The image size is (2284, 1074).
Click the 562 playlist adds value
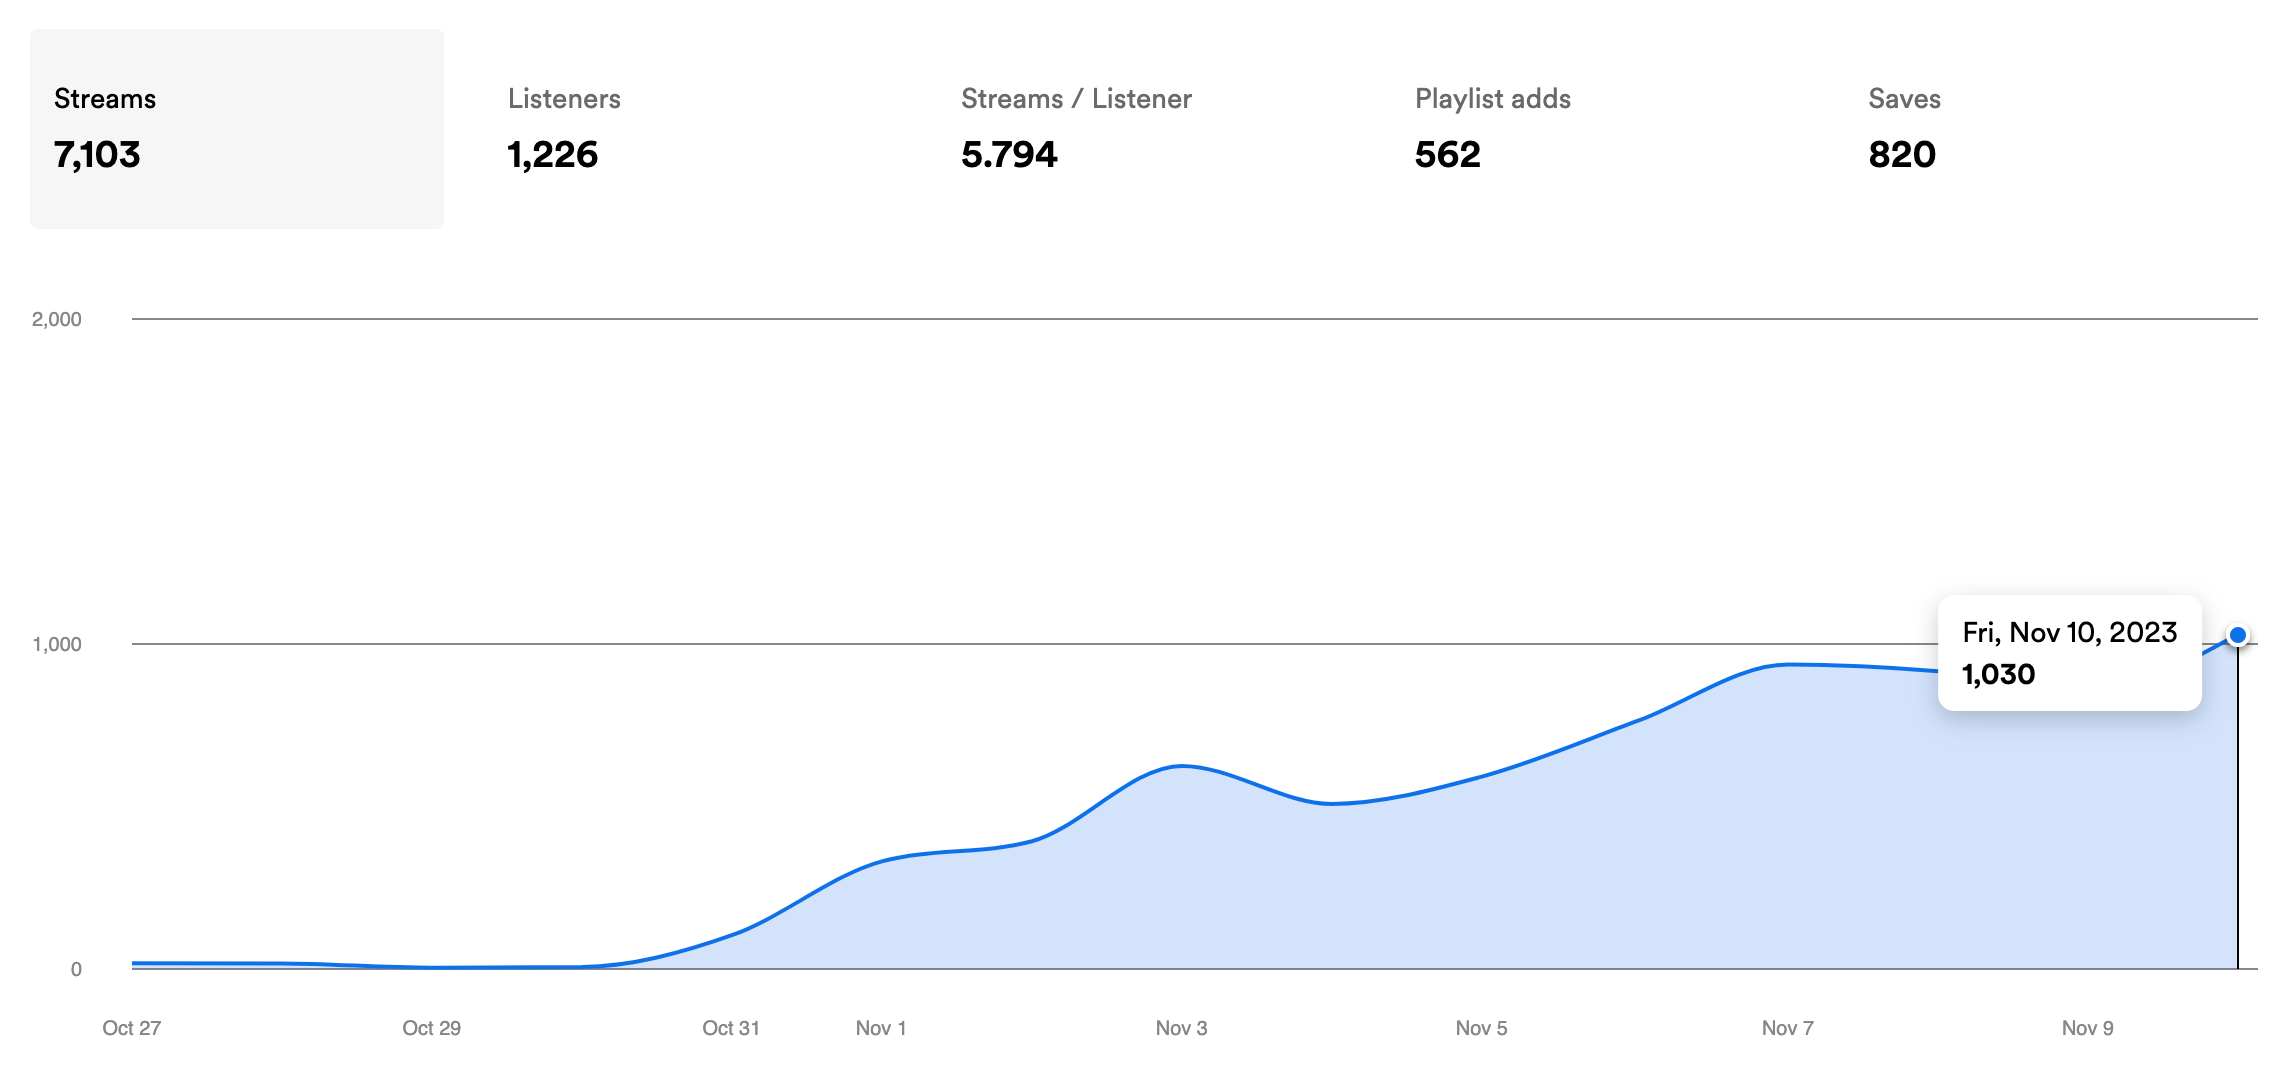(1447, 155)
